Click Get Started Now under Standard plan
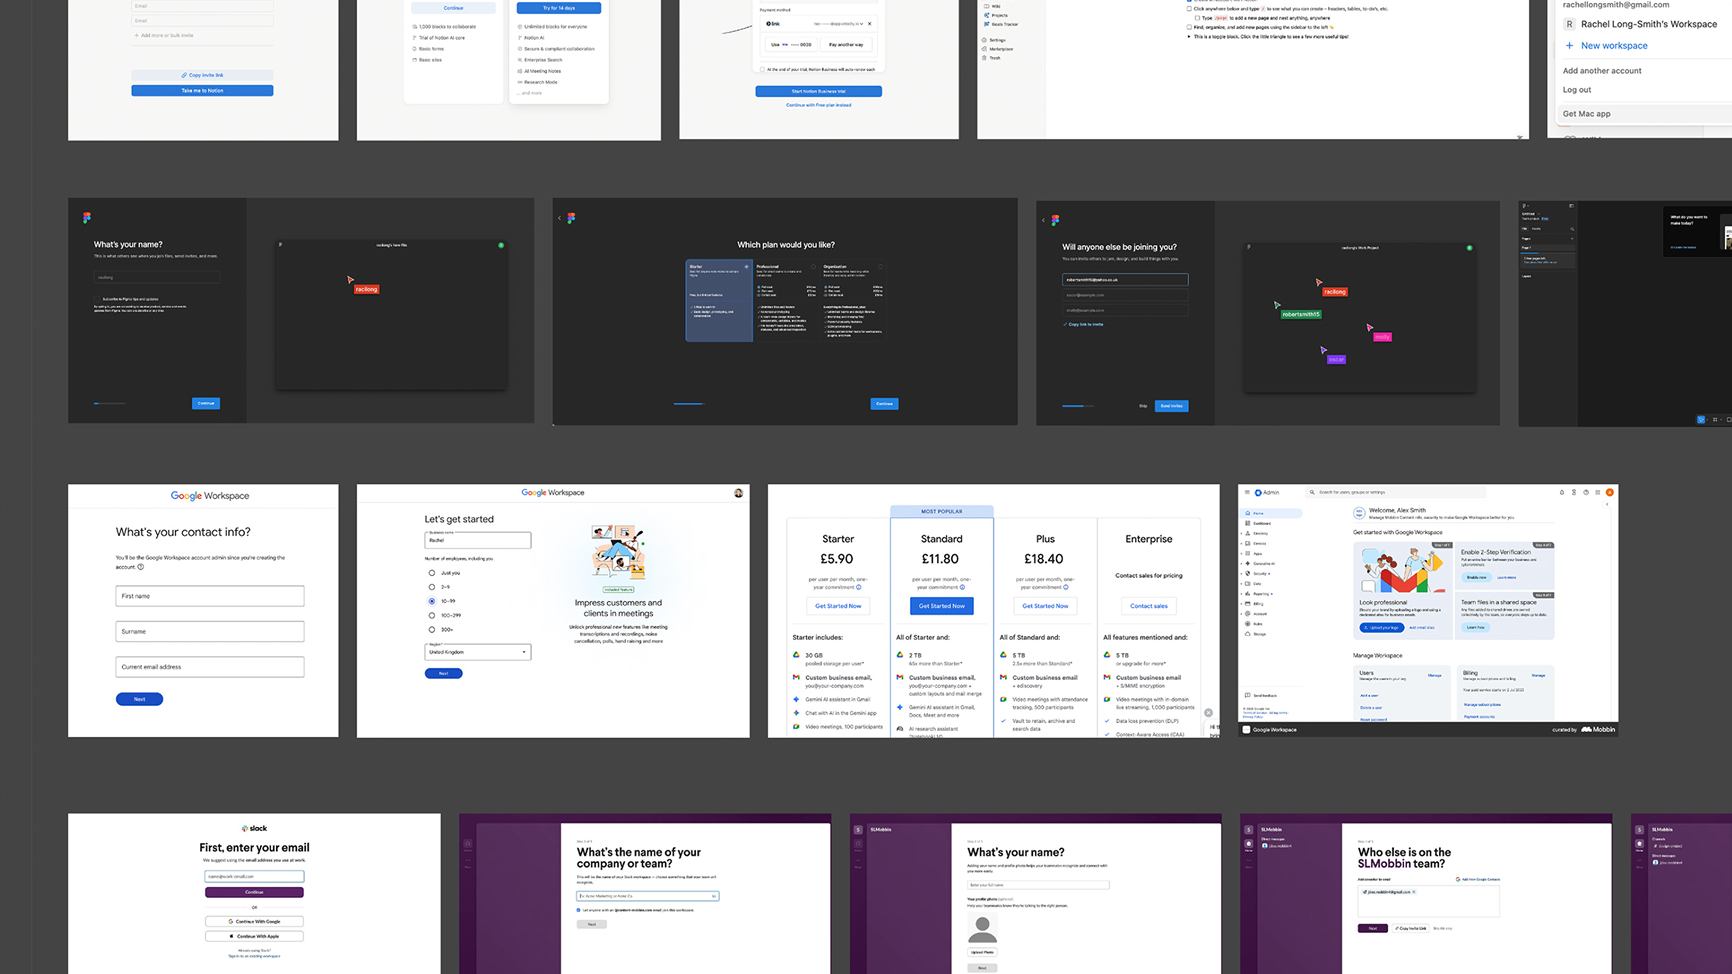The image size is (1732, 974). coord(941,606)
